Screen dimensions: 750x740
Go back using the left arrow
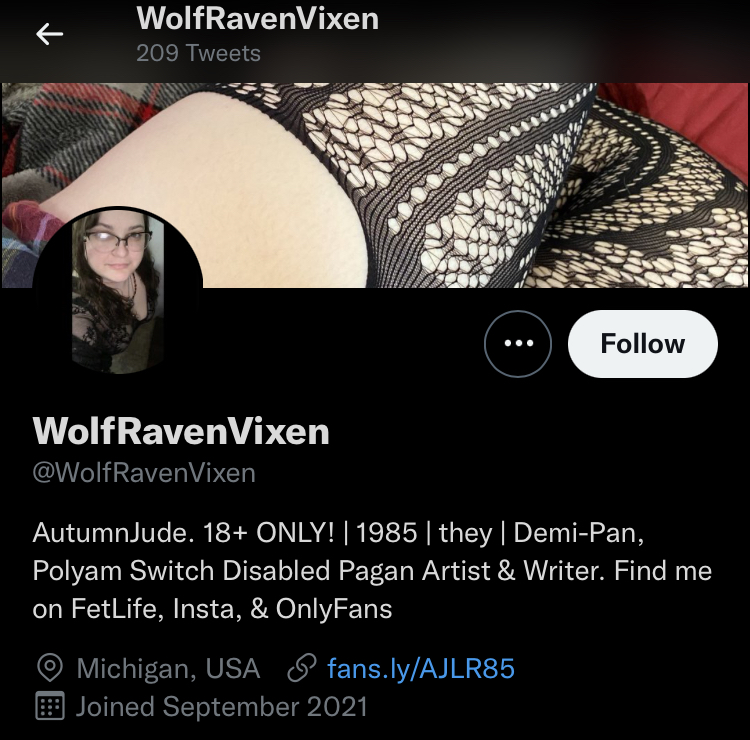click(49, 34)
